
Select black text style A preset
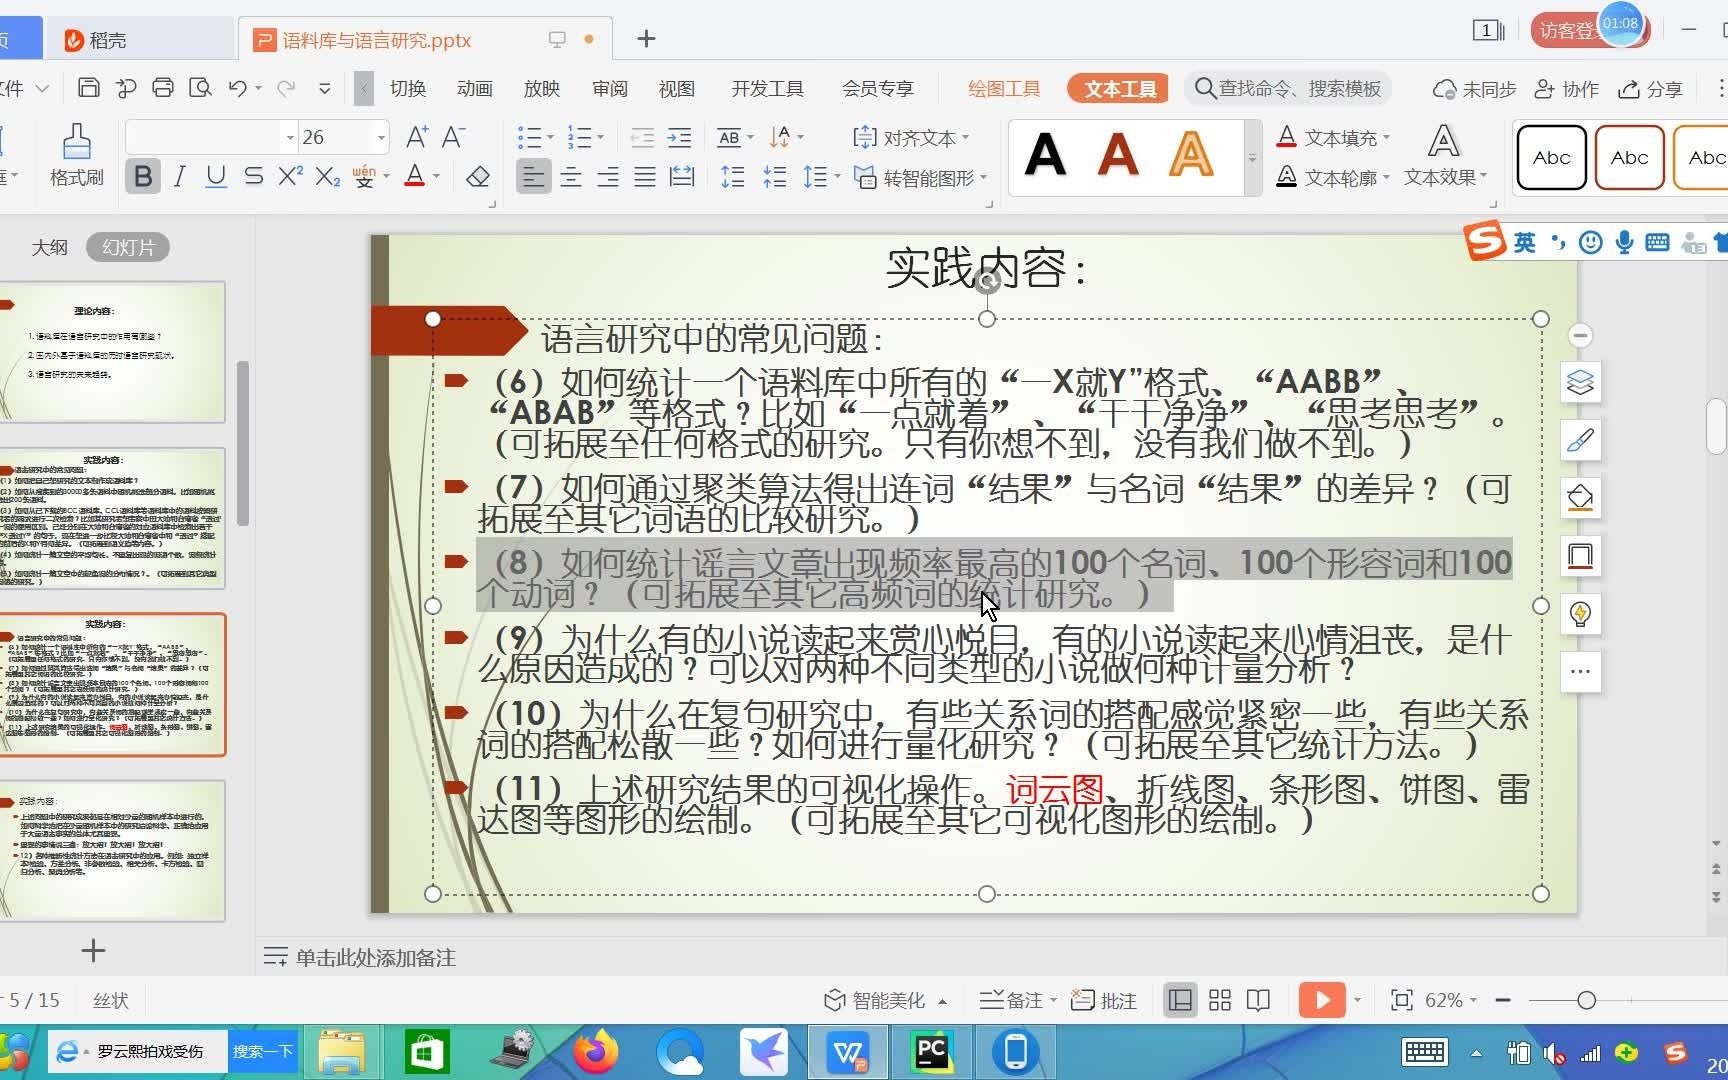1045,155
